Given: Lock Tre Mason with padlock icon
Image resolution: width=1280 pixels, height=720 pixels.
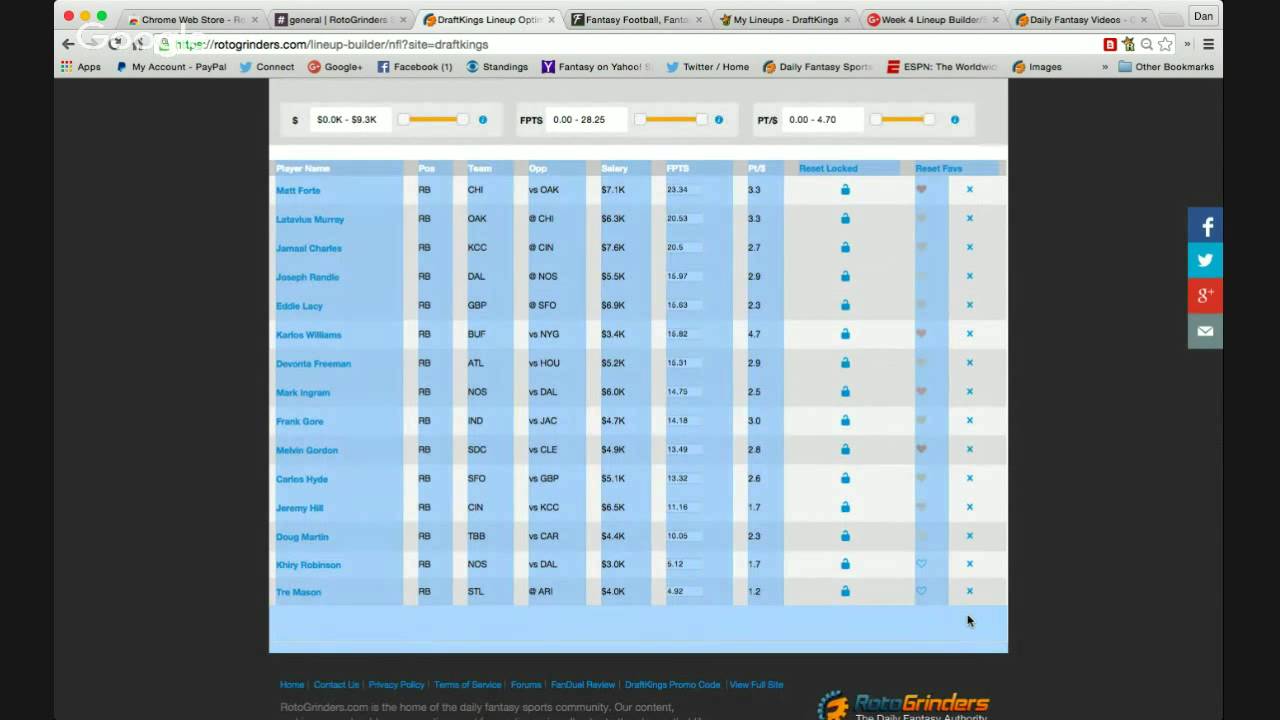Looking at the screenshot, I should 845,591.
